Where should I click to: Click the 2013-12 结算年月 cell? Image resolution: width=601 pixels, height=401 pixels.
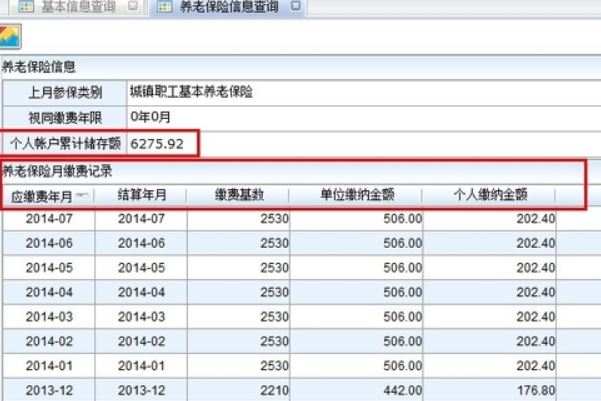[x=141, y=390]
